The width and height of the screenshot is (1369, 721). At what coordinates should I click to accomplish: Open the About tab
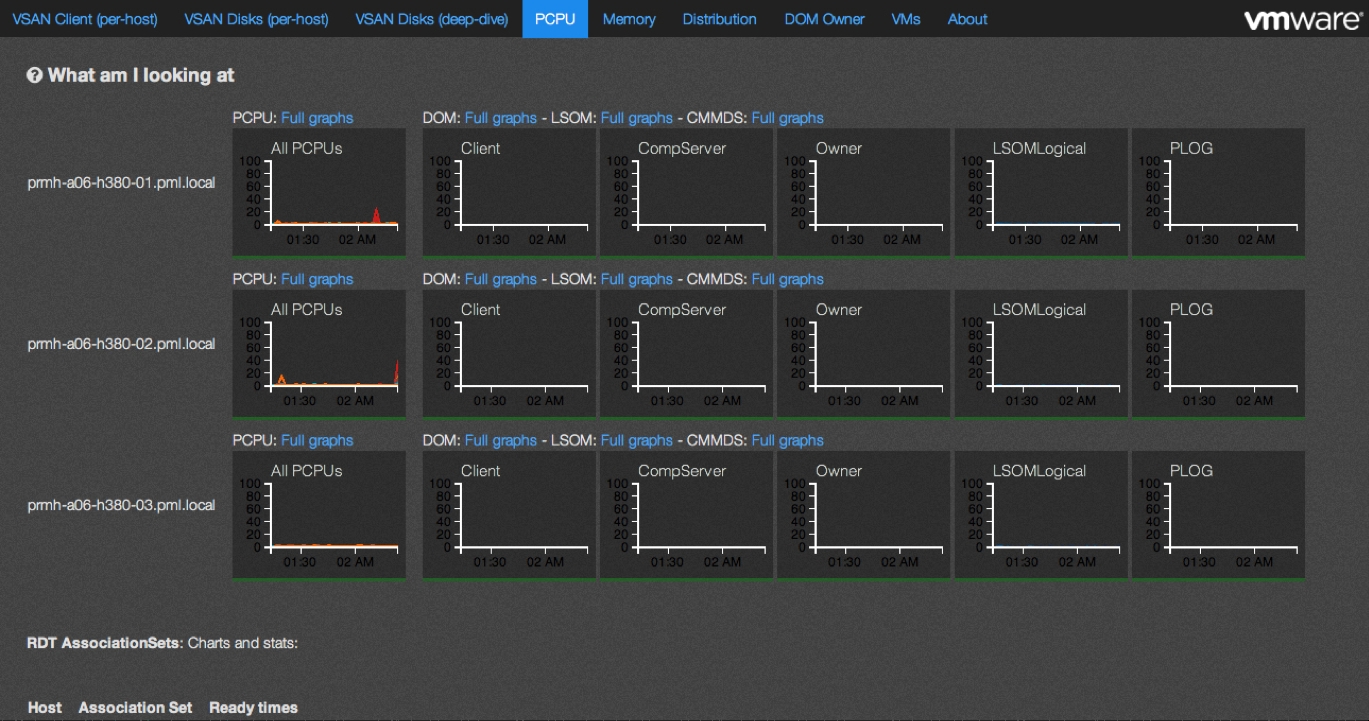pyautogui.click(x=967, y=19)
